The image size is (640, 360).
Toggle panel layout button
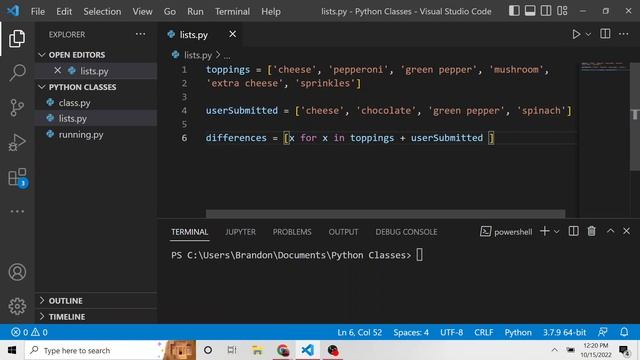click(530, 11)
